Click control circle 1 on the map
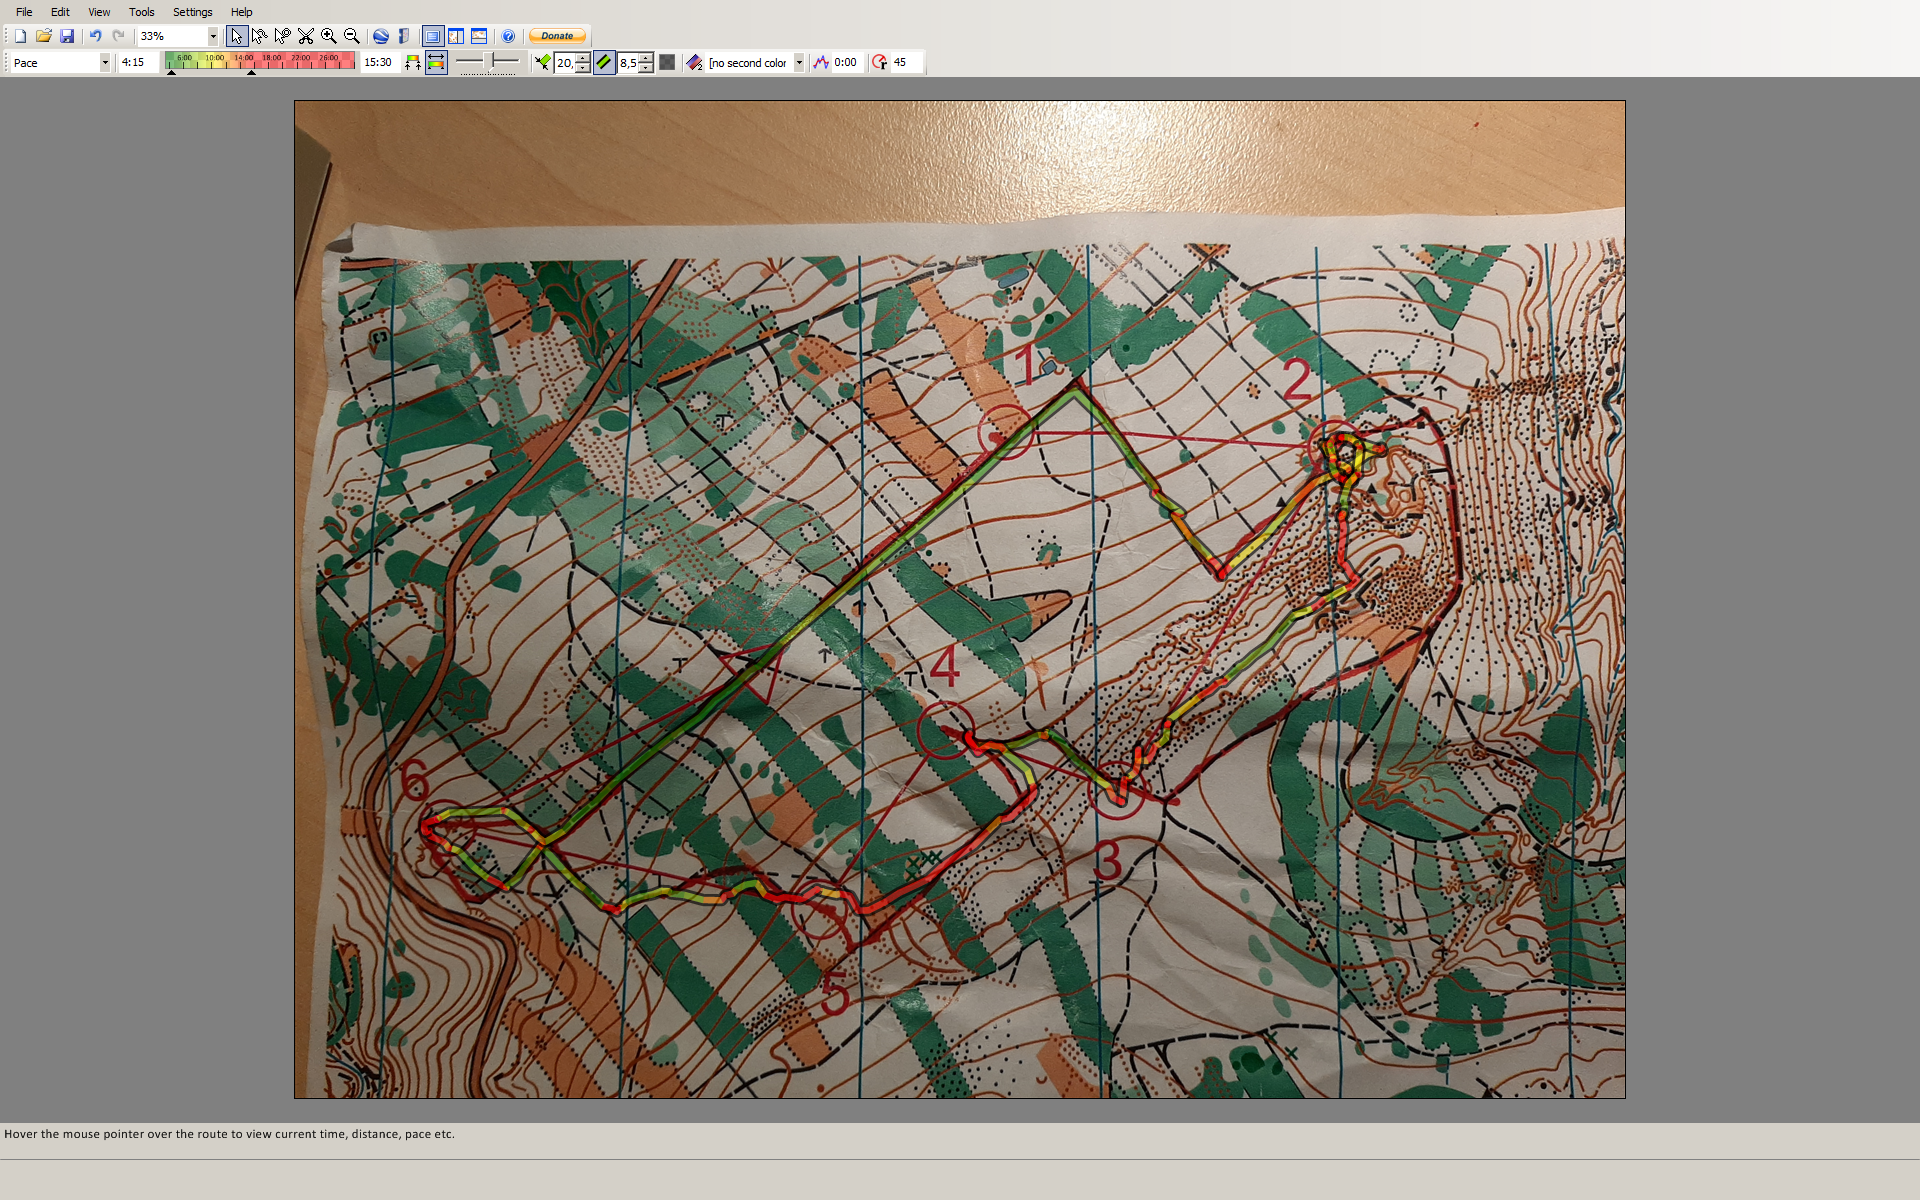 [1005, 432]
